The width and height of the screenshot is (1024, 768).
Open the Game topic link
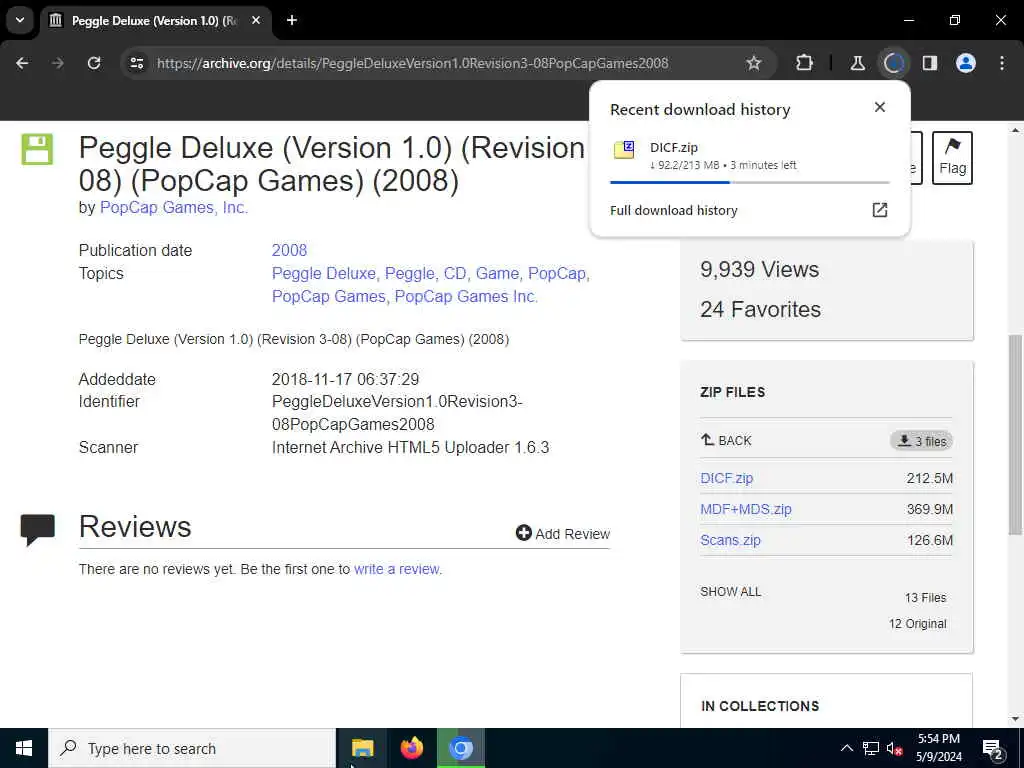coord(497,273)
